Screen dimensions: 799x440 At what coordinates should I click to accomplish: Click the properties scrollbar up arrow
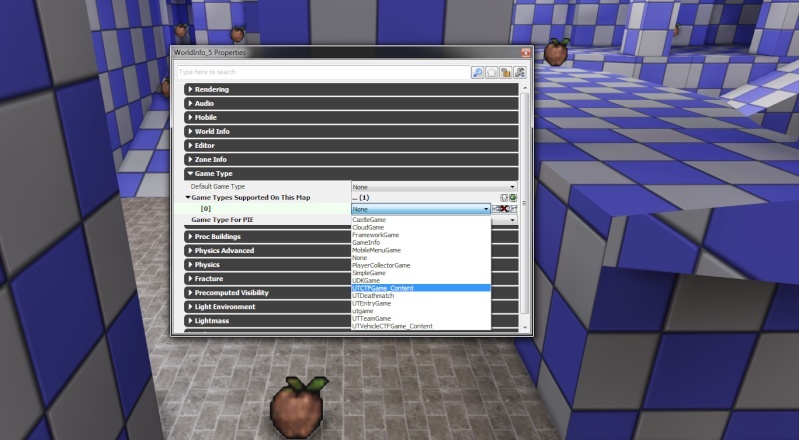pos(525,88)
